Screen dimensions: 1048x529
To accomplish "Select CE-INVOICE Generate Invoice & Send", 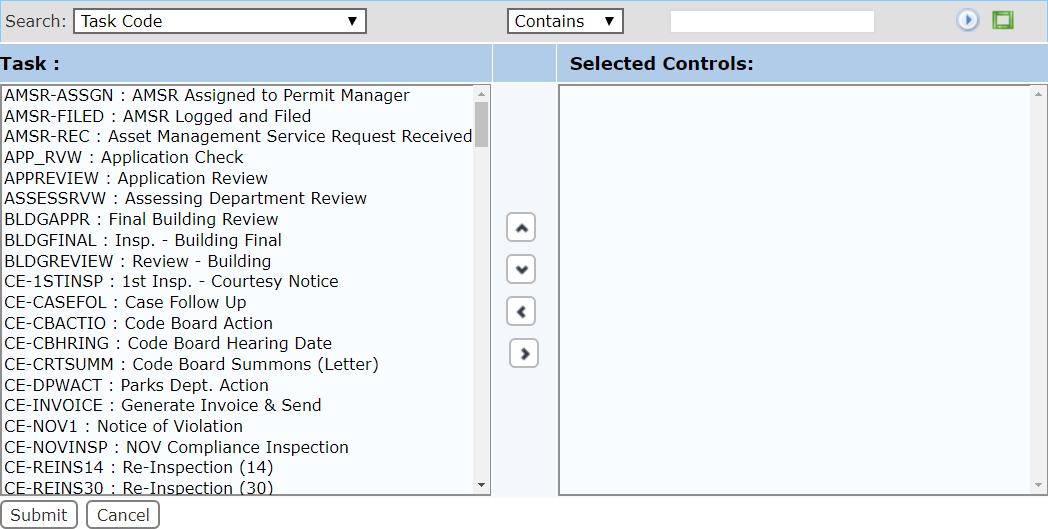I will click(163, 406).
